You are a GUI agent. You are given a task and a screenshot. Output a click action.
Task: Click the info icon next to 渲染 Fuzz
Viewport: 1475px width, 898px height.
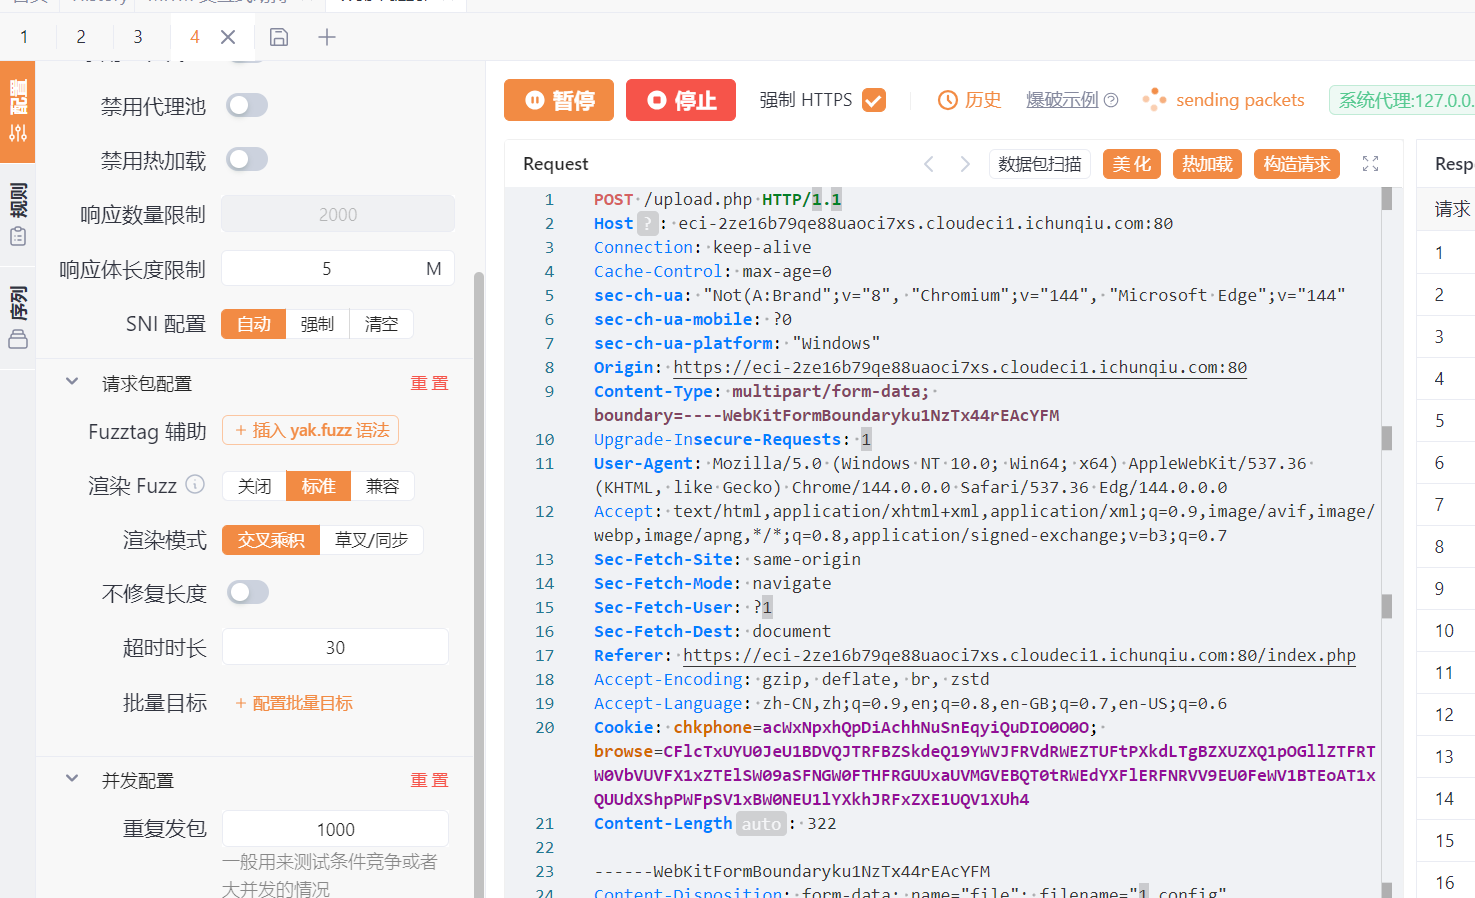coord(196,485)
